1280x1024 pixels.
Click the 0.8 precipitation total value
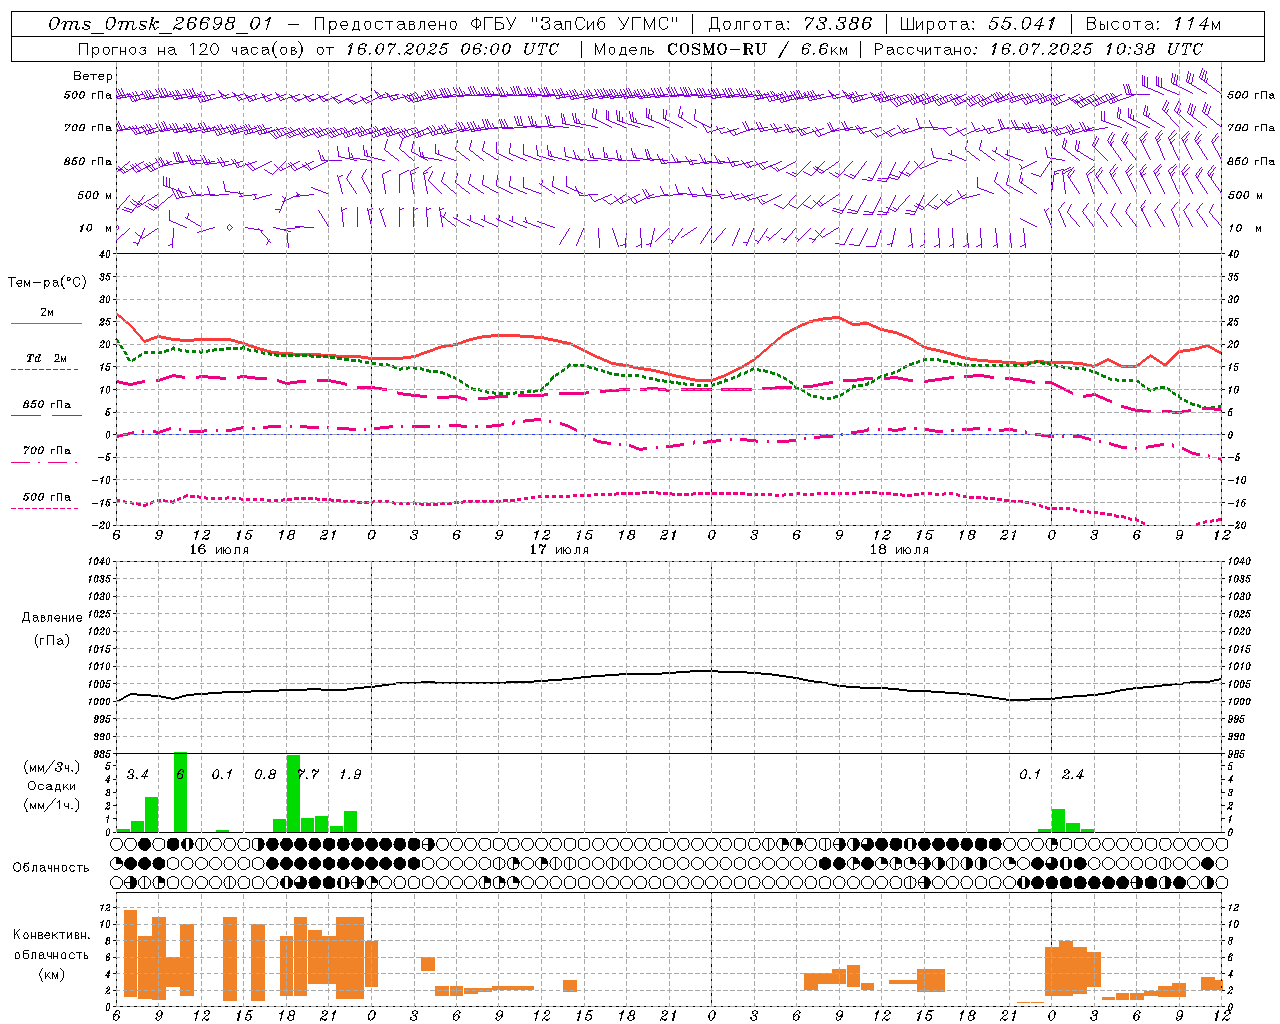coord(265,775)
